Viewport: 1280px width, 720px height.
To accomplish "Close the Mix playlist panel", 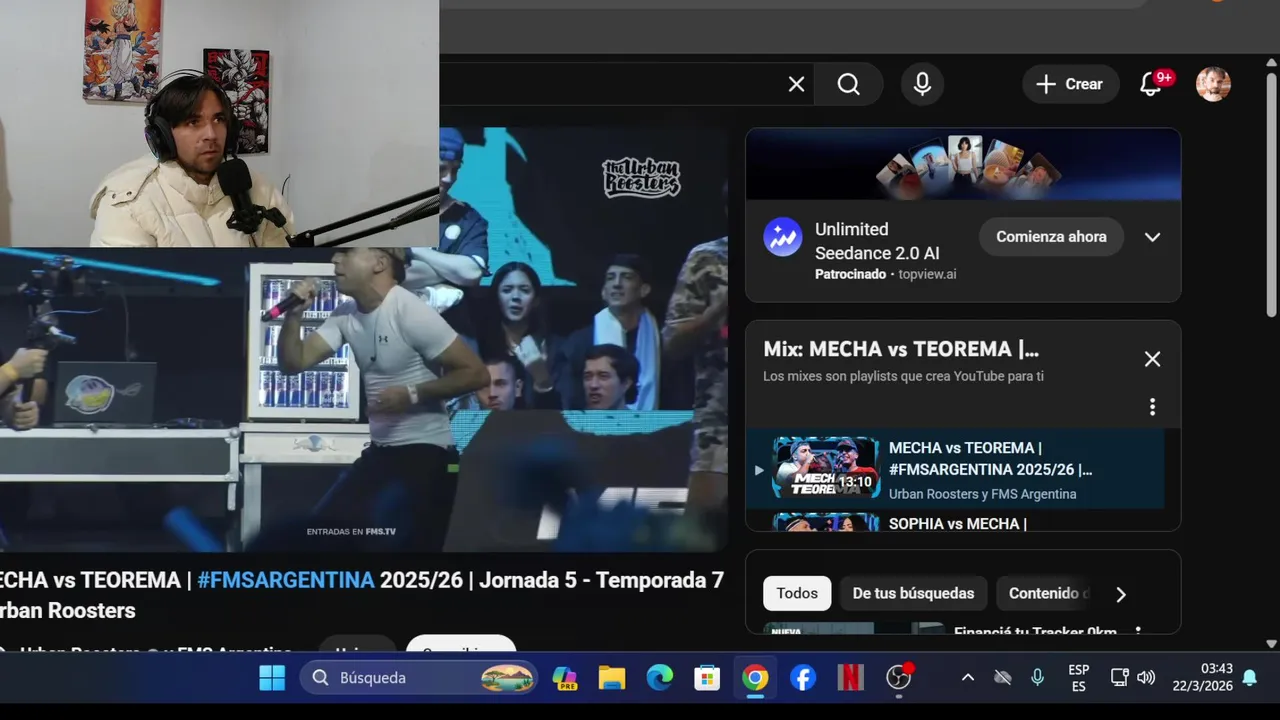I will (1152, 359).
